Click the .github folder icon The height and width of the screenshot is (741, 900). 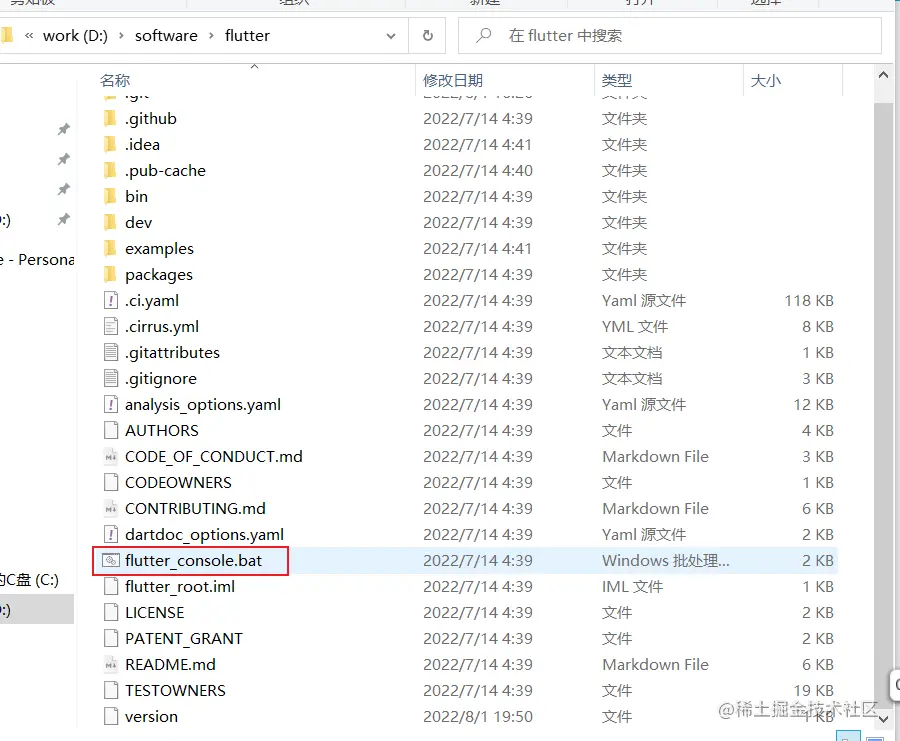110,118
